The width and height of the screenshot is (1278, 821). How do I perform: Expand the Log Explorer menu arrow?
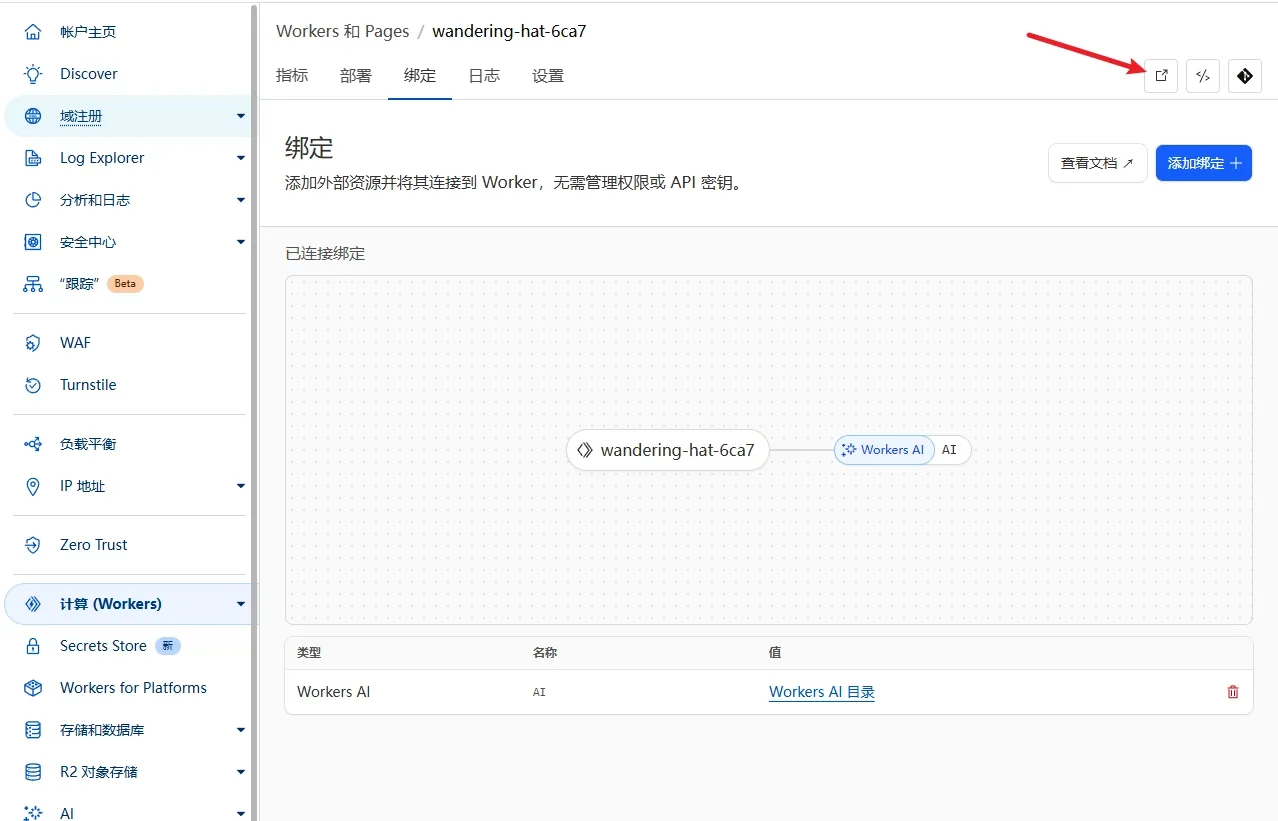point(241,158)
